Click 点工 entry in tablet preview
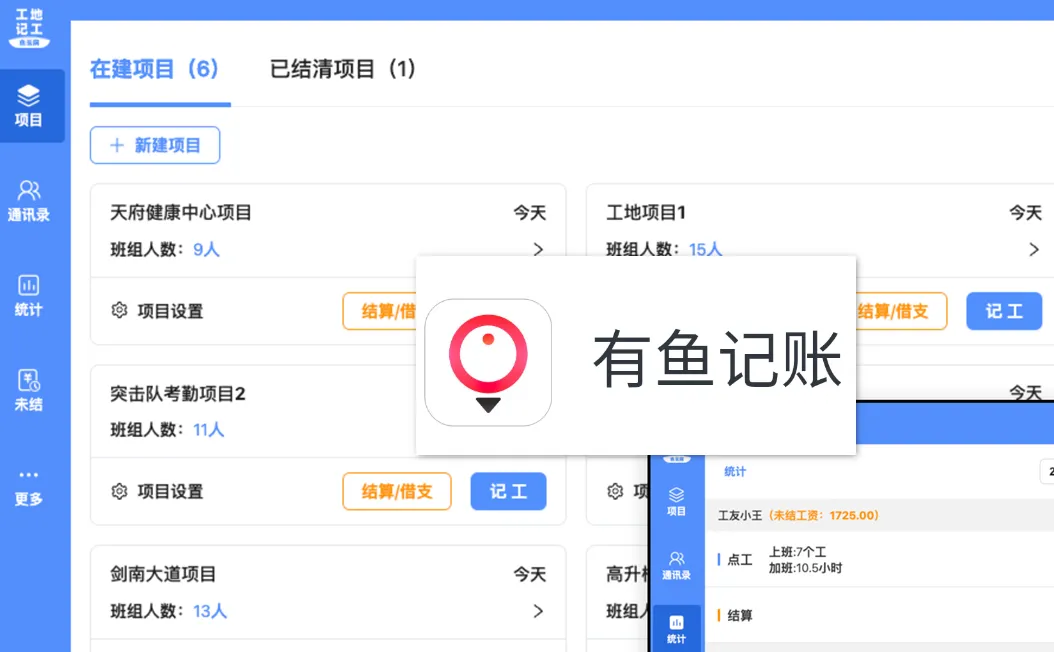Viewport: 1054px width, 652px height. pos(740,559)
